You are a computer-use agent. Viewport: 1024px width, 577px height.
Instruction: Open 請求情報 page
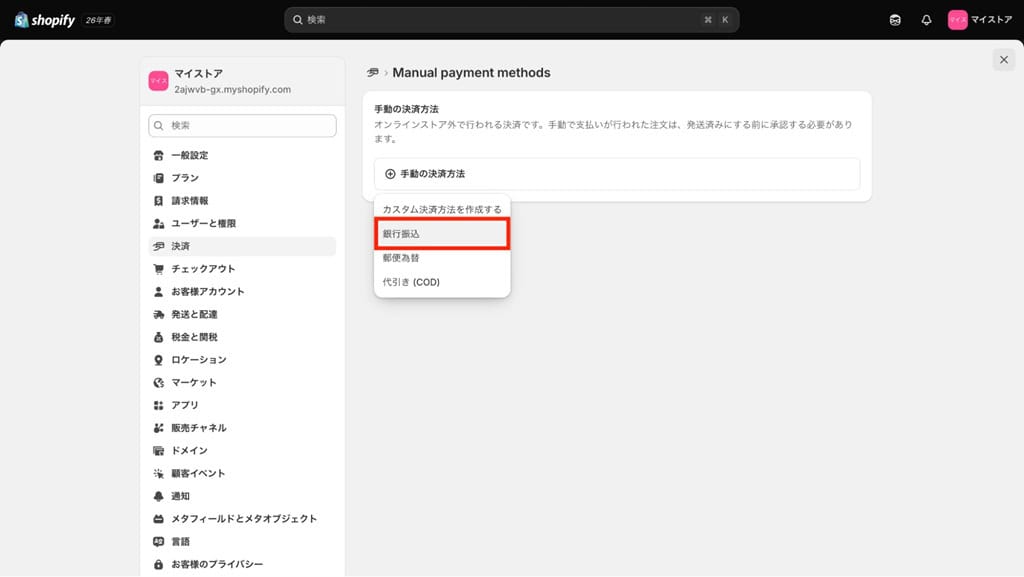(x=242, y=201)
